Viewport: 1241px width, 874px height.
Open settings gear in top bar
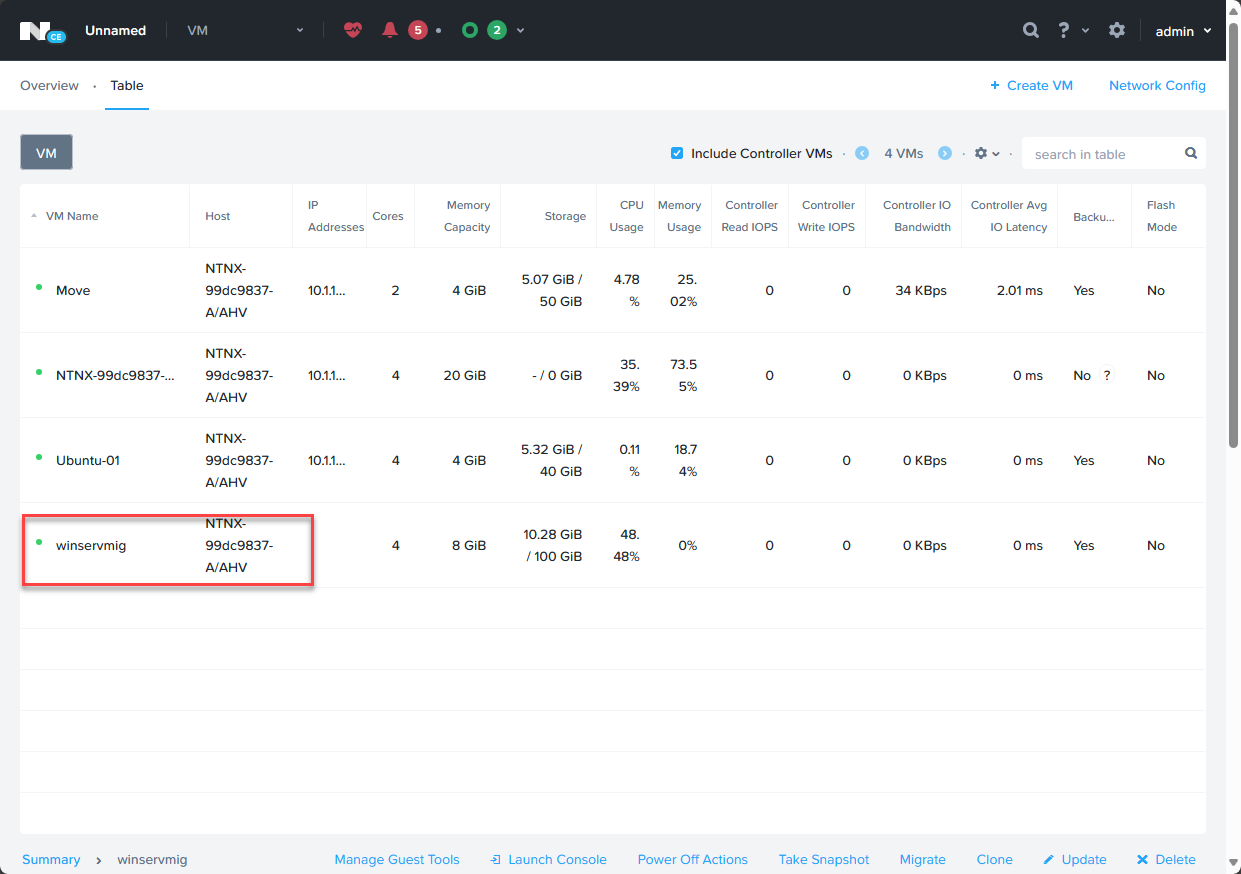point(1117,30)
